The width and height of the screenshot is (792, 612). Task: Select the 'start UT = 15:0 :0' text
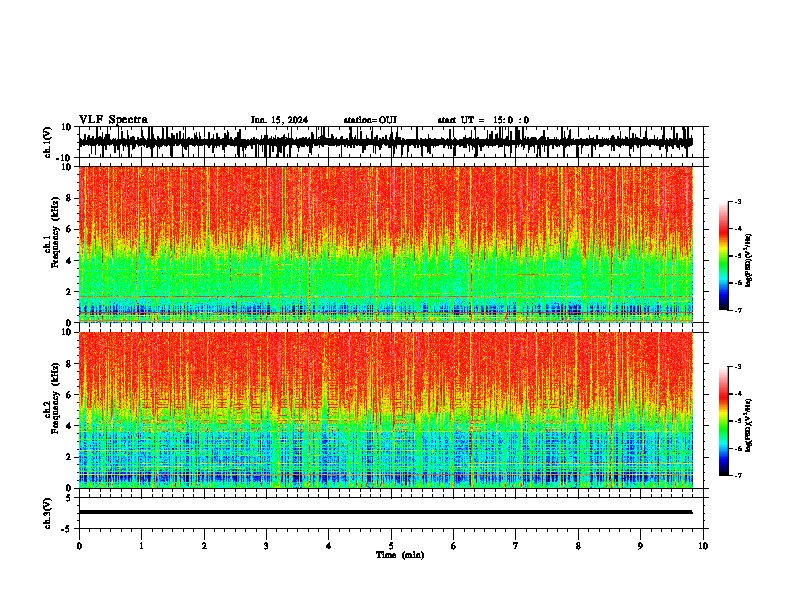point(483,120)
